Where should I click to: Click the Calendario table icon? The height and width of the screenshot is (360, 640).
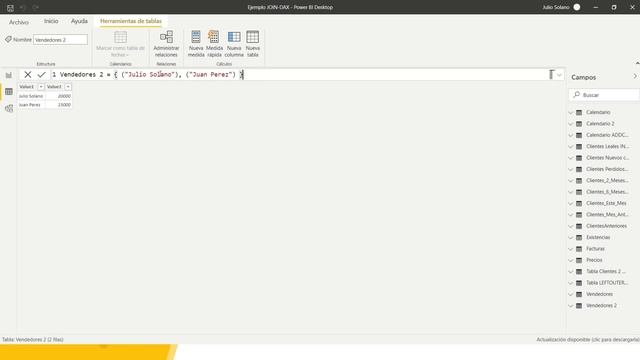tap(579, 112)
